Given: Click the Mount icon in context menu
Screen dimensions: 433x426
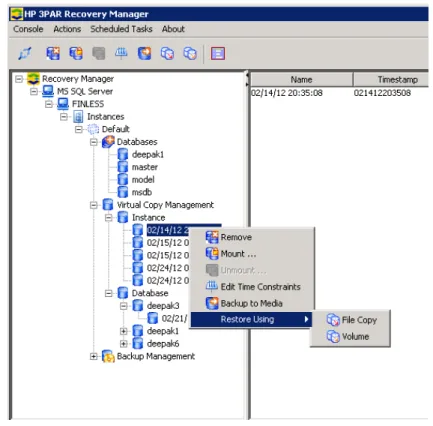Looking at the screenshot, I should point(212,254).
